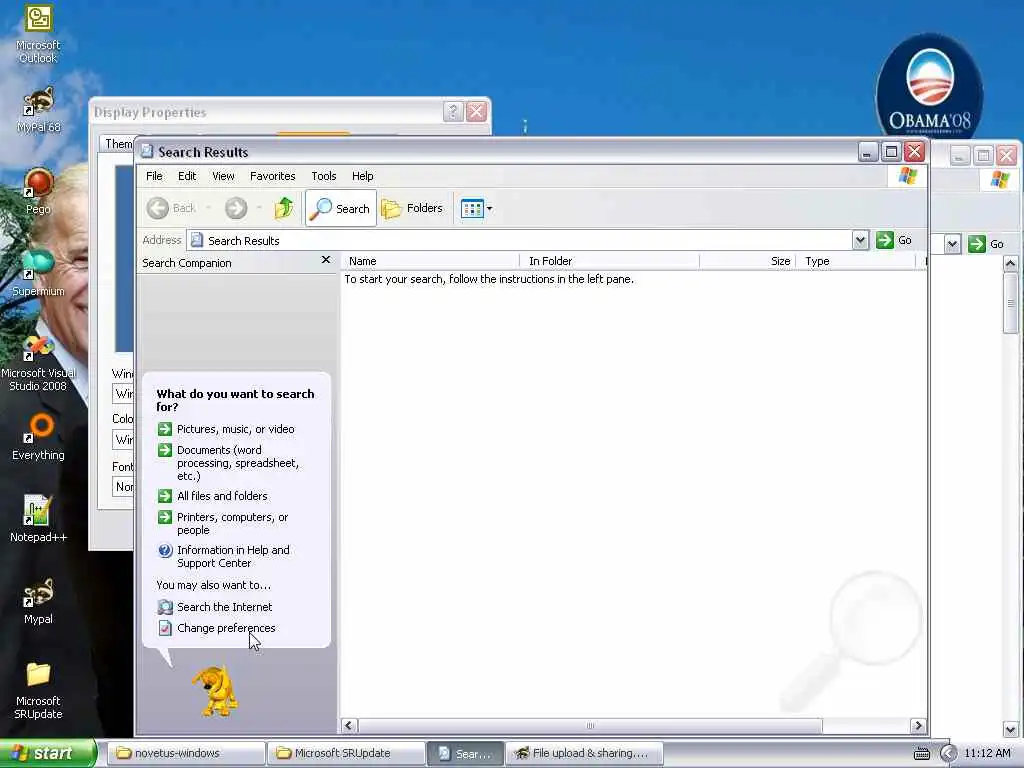
Task: Open Microsoft Outlook desktop icon
Action: tap(38, 34)
